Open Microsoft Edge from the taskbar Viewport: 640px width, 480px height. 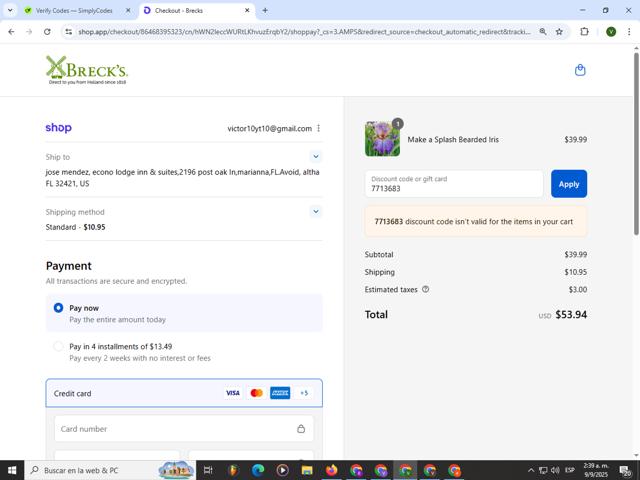(258, 470)
